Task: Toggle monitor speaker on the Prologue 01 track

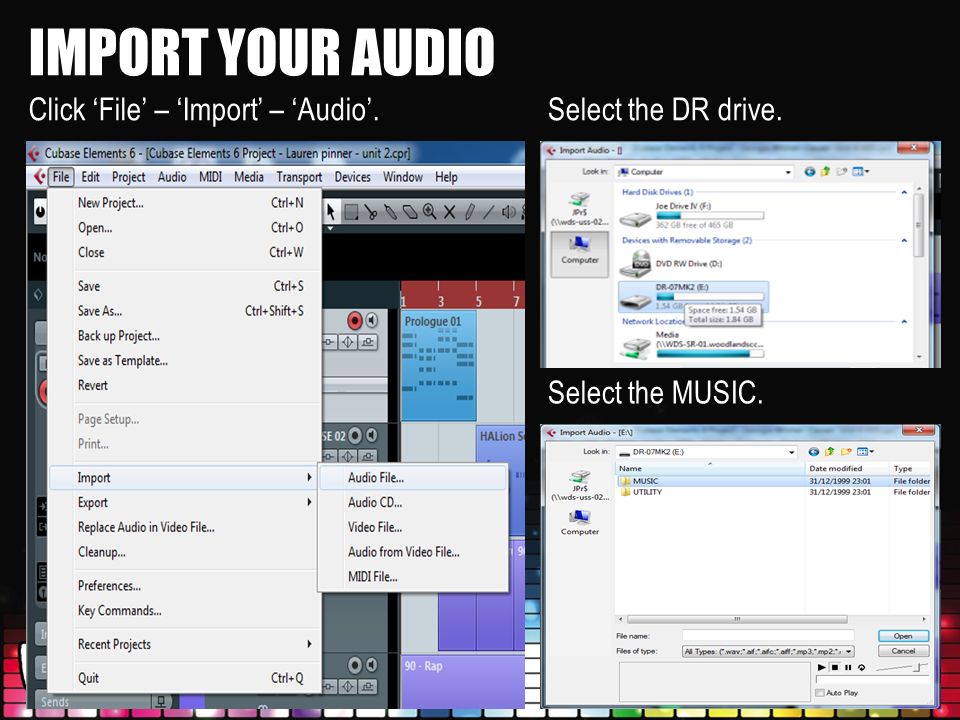Action: pyautogui.click(x=372, y=320)
